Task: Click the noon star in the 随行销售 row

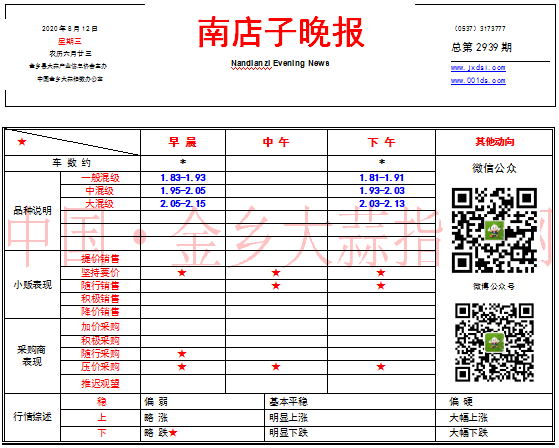Action: [276, 286]
